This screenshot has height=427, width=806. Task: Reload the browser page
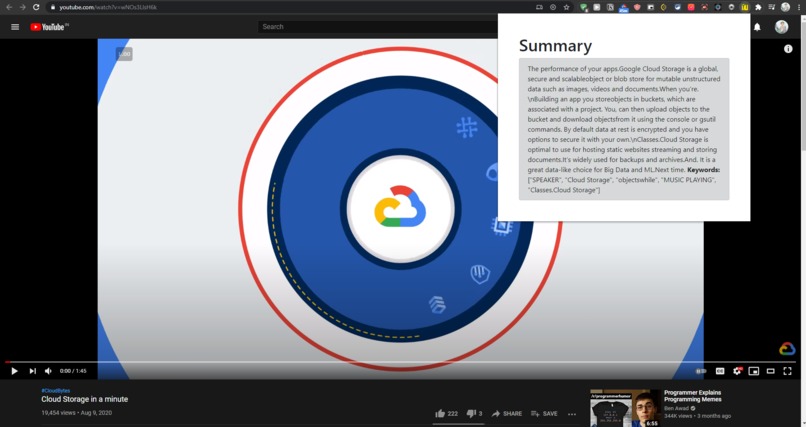point(36,7)
